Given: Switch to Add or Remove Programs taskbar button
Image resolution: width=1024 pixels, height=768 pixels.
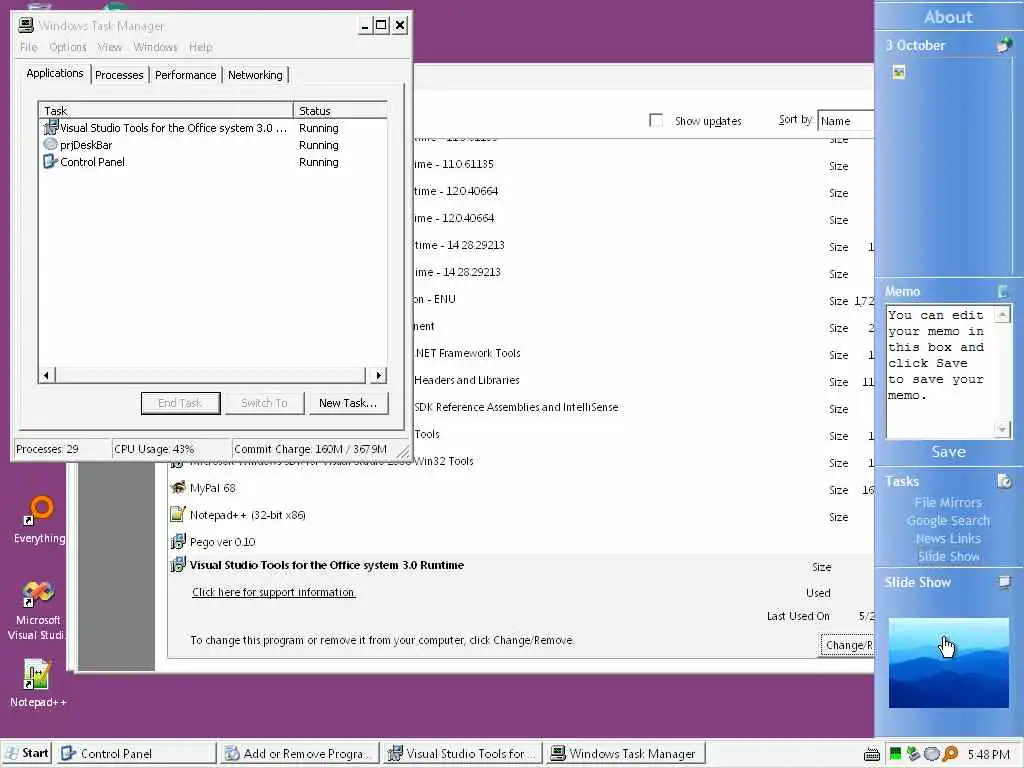Looking at the screenshot, I should pos(300,754).
